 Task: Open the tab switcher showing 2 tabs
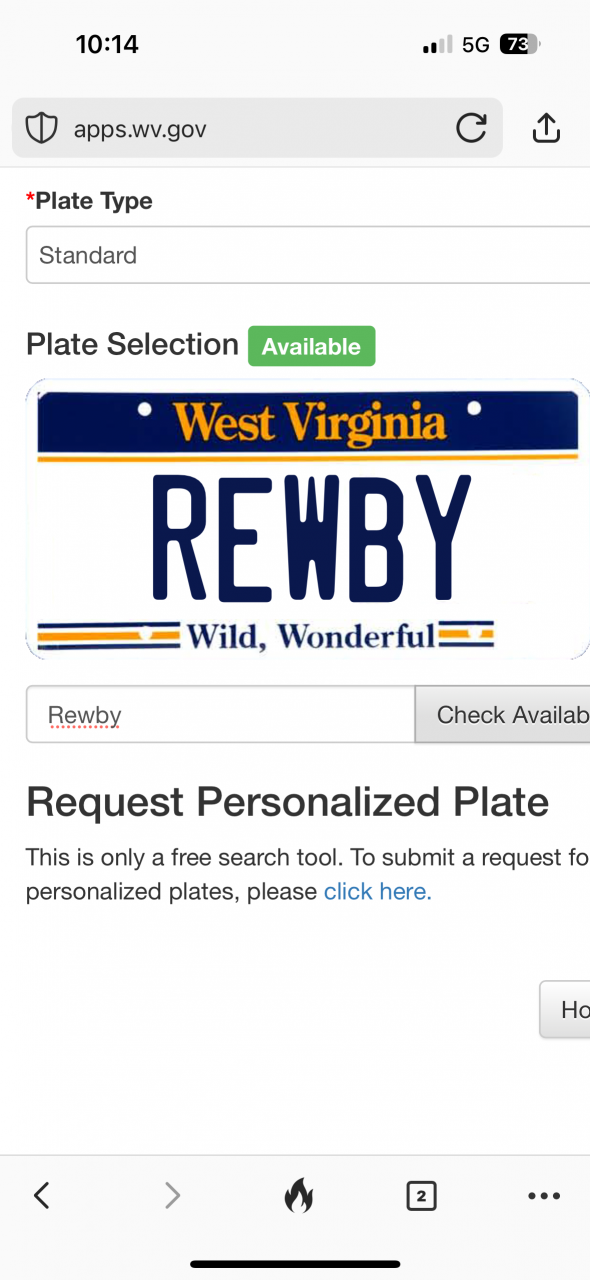coord(422,1195)
